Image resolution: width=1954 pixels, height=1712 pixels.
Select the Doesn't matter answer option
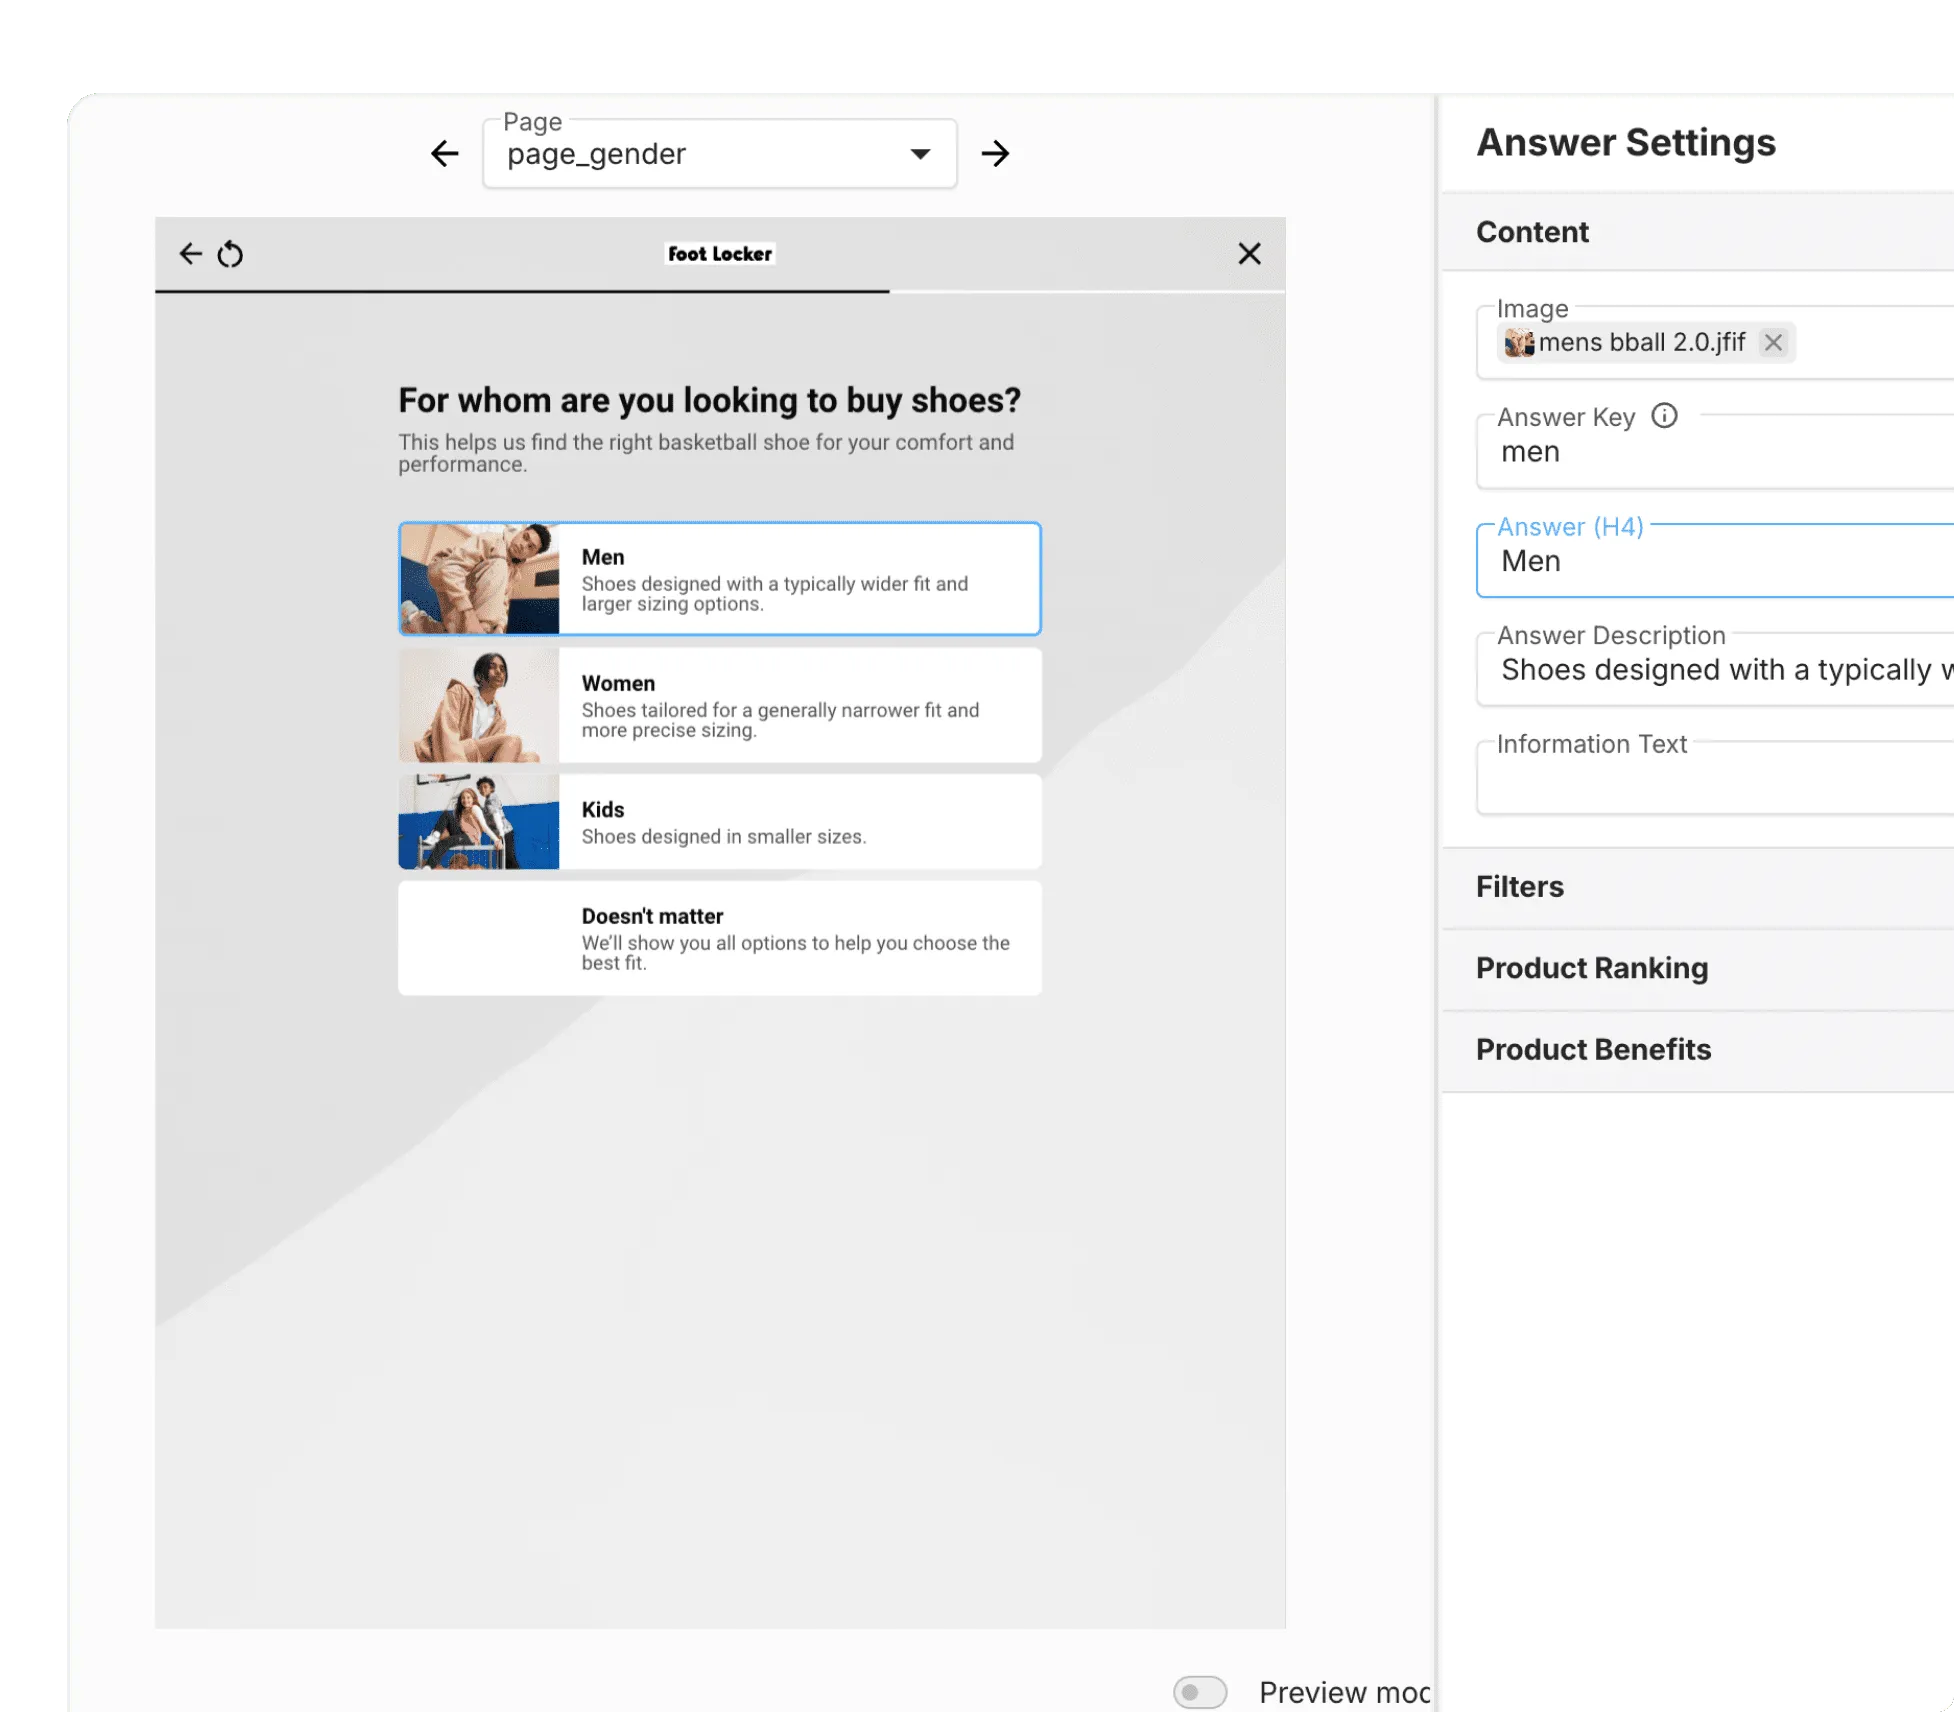coord(719,938)
